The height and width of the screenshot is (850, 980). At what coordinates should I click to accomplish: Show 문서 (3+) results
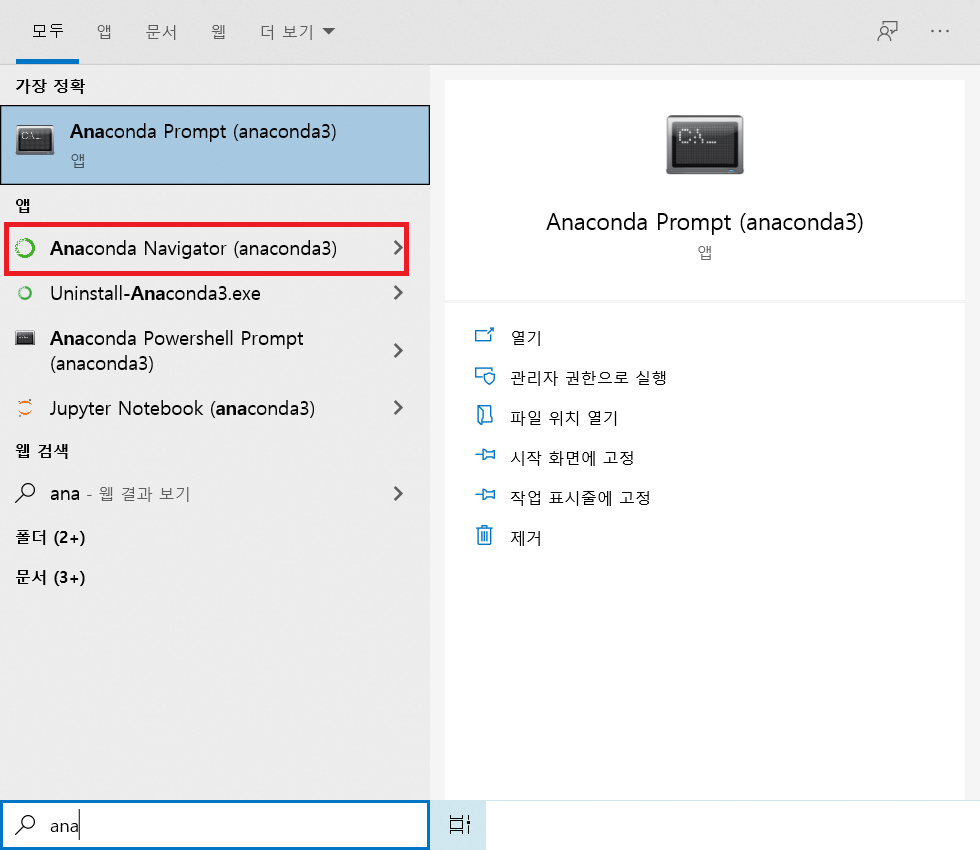(x=50, y=578)
